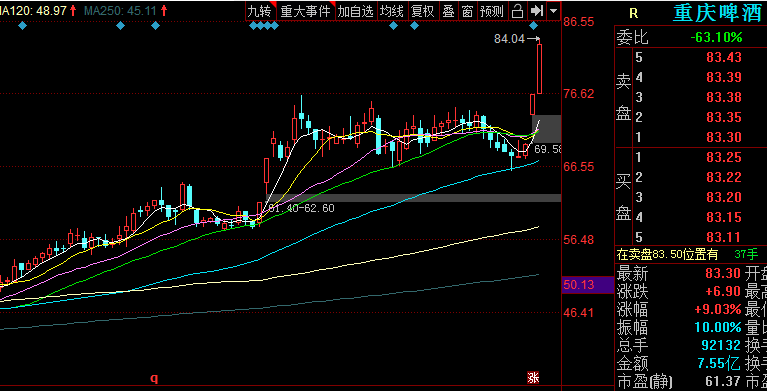Click the 76.62 price axis label
The image size is (767, 391).
[579, 93]
